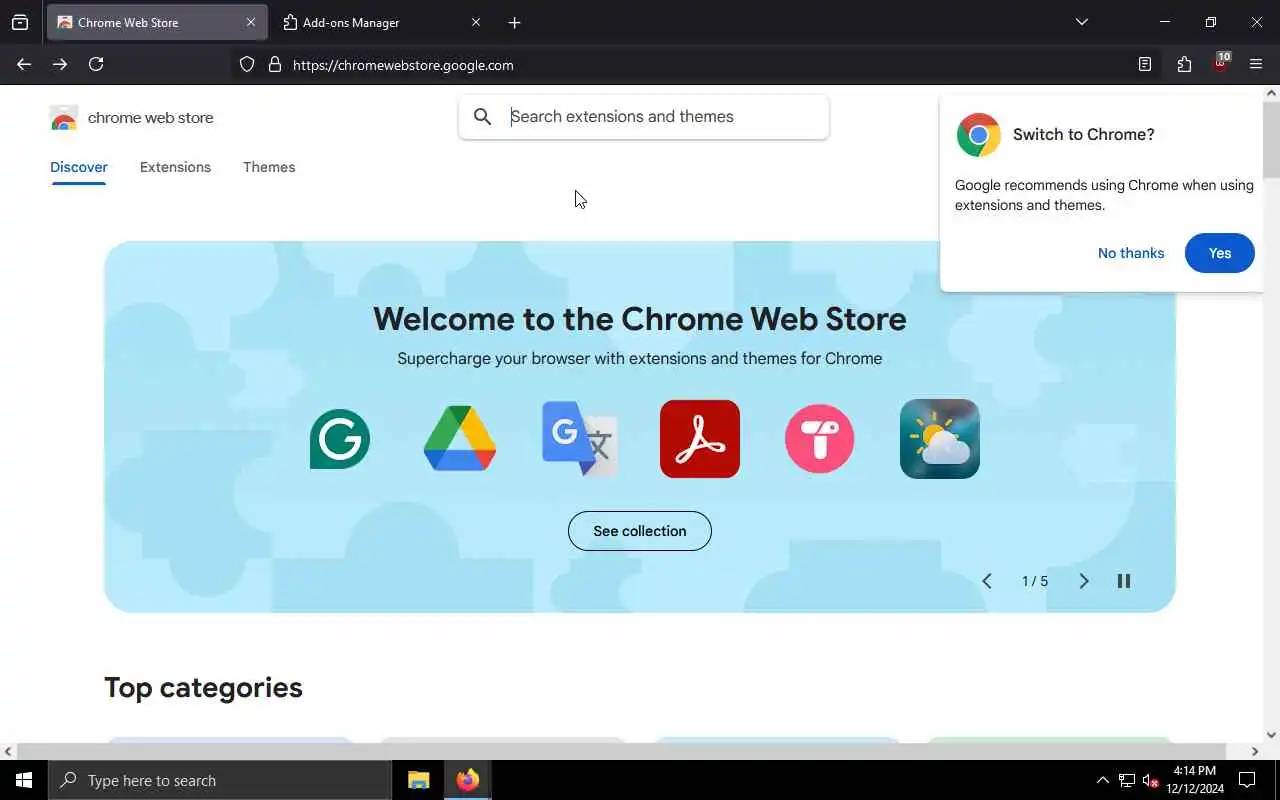Close the Add-ons Manager tab

point(476,22)
